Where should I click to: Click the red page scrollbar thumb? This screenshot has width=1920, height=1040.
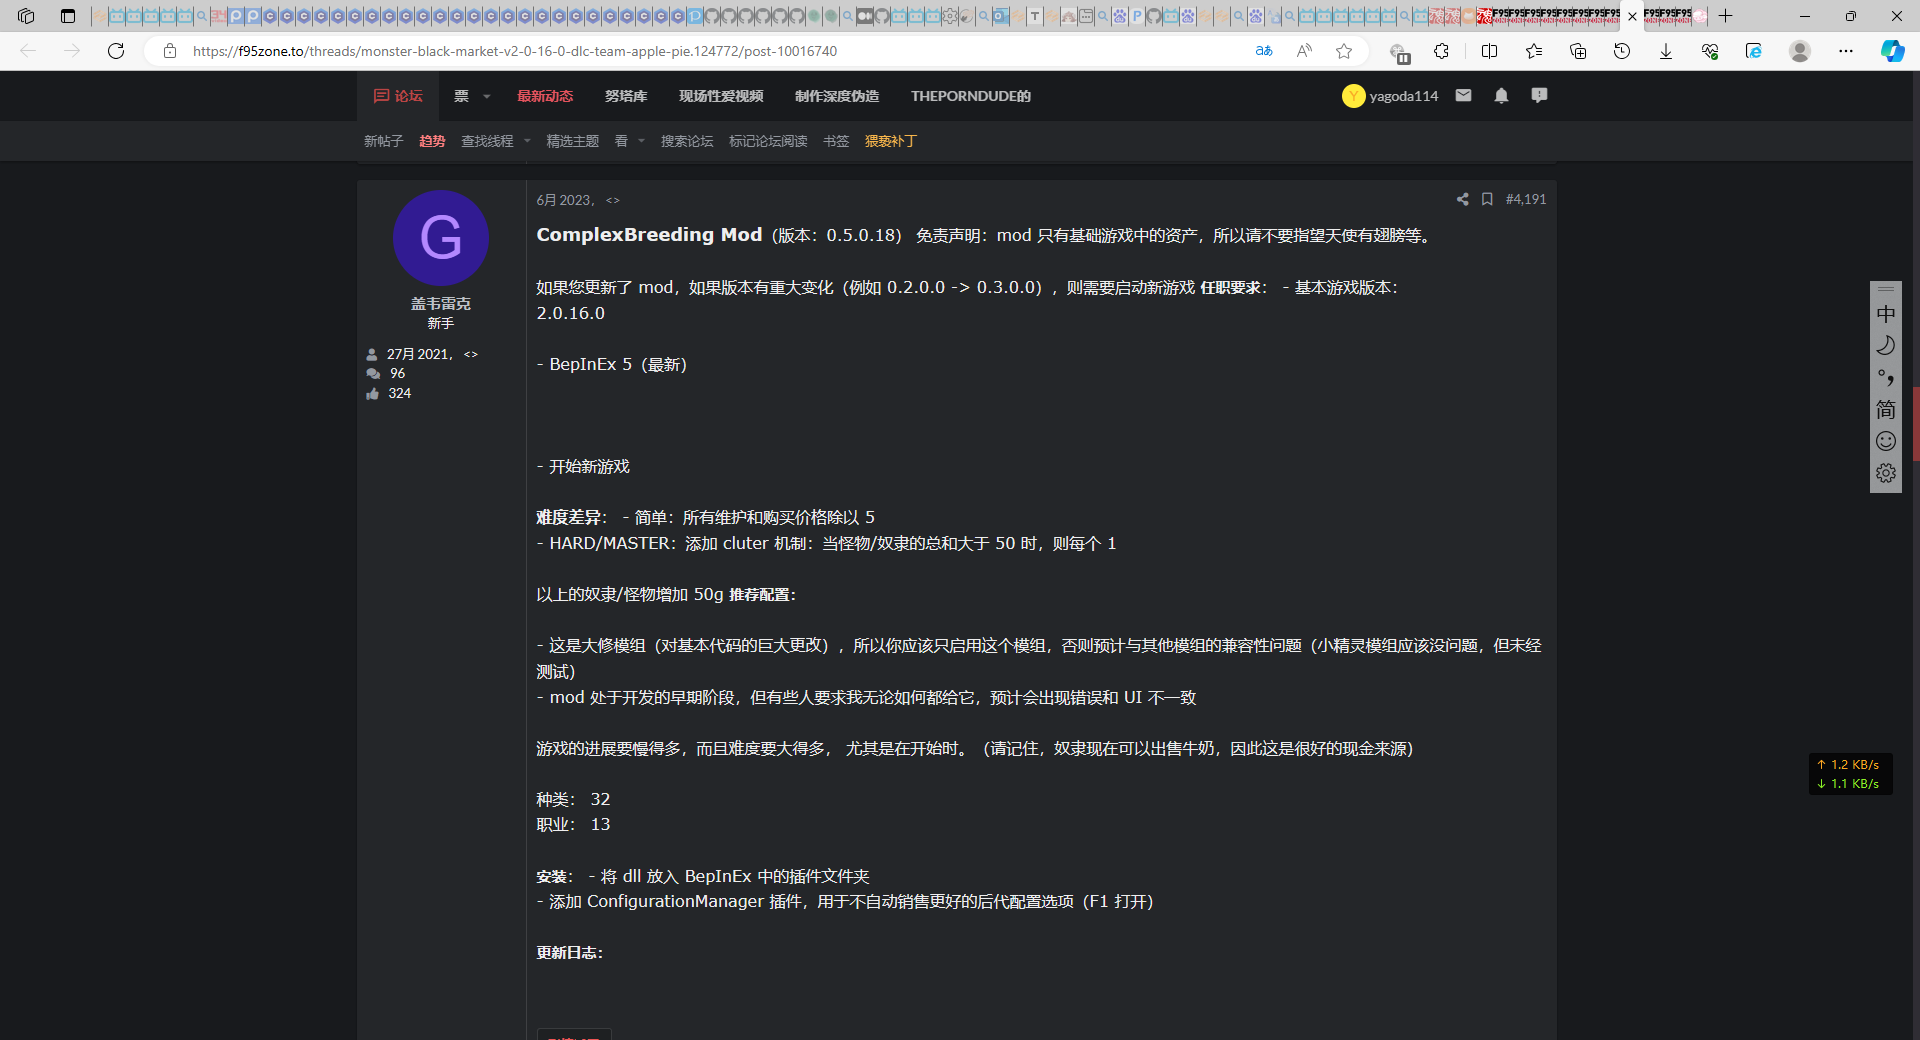click(1915, 424)
